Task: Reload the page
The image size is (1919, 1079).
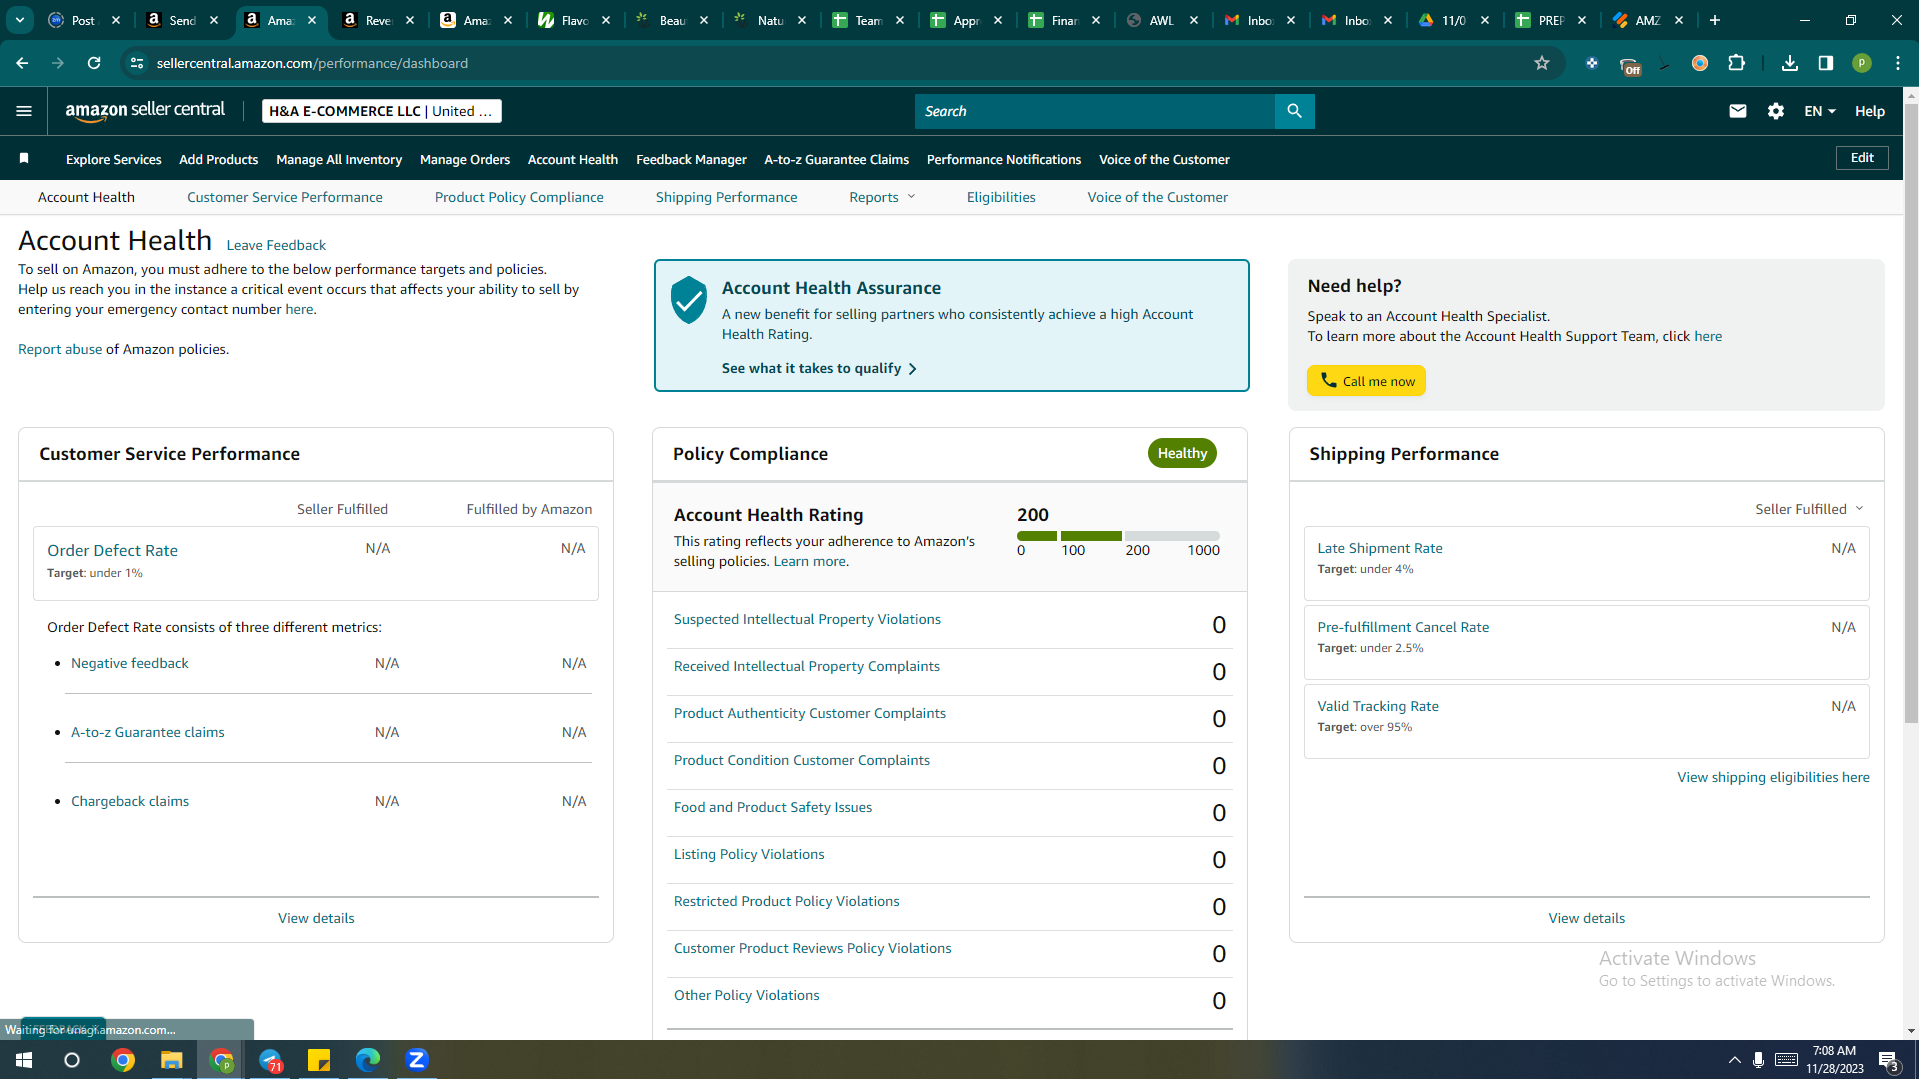Action: click(x=94, y=63)
